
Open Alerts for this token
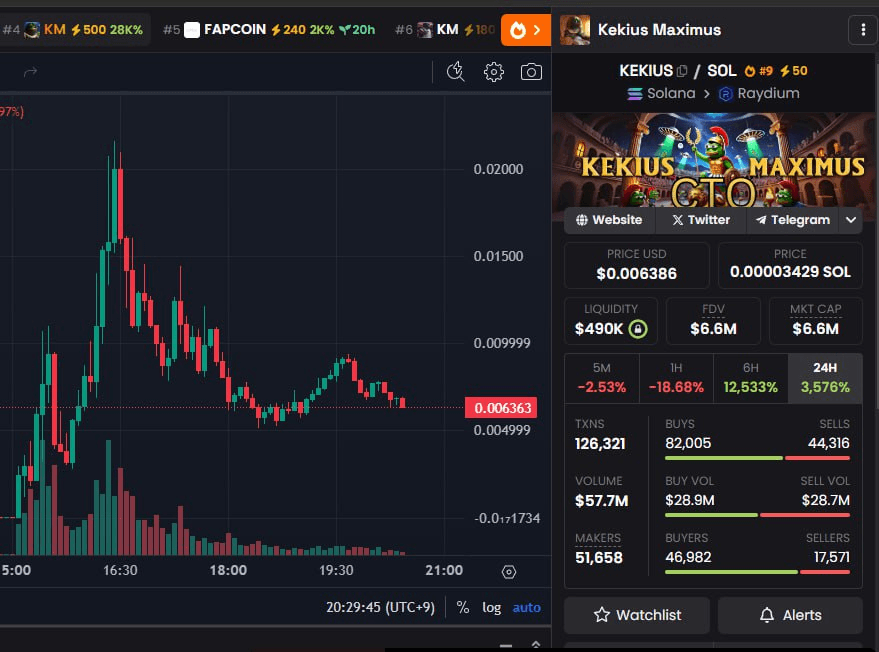tap(790, 615)
